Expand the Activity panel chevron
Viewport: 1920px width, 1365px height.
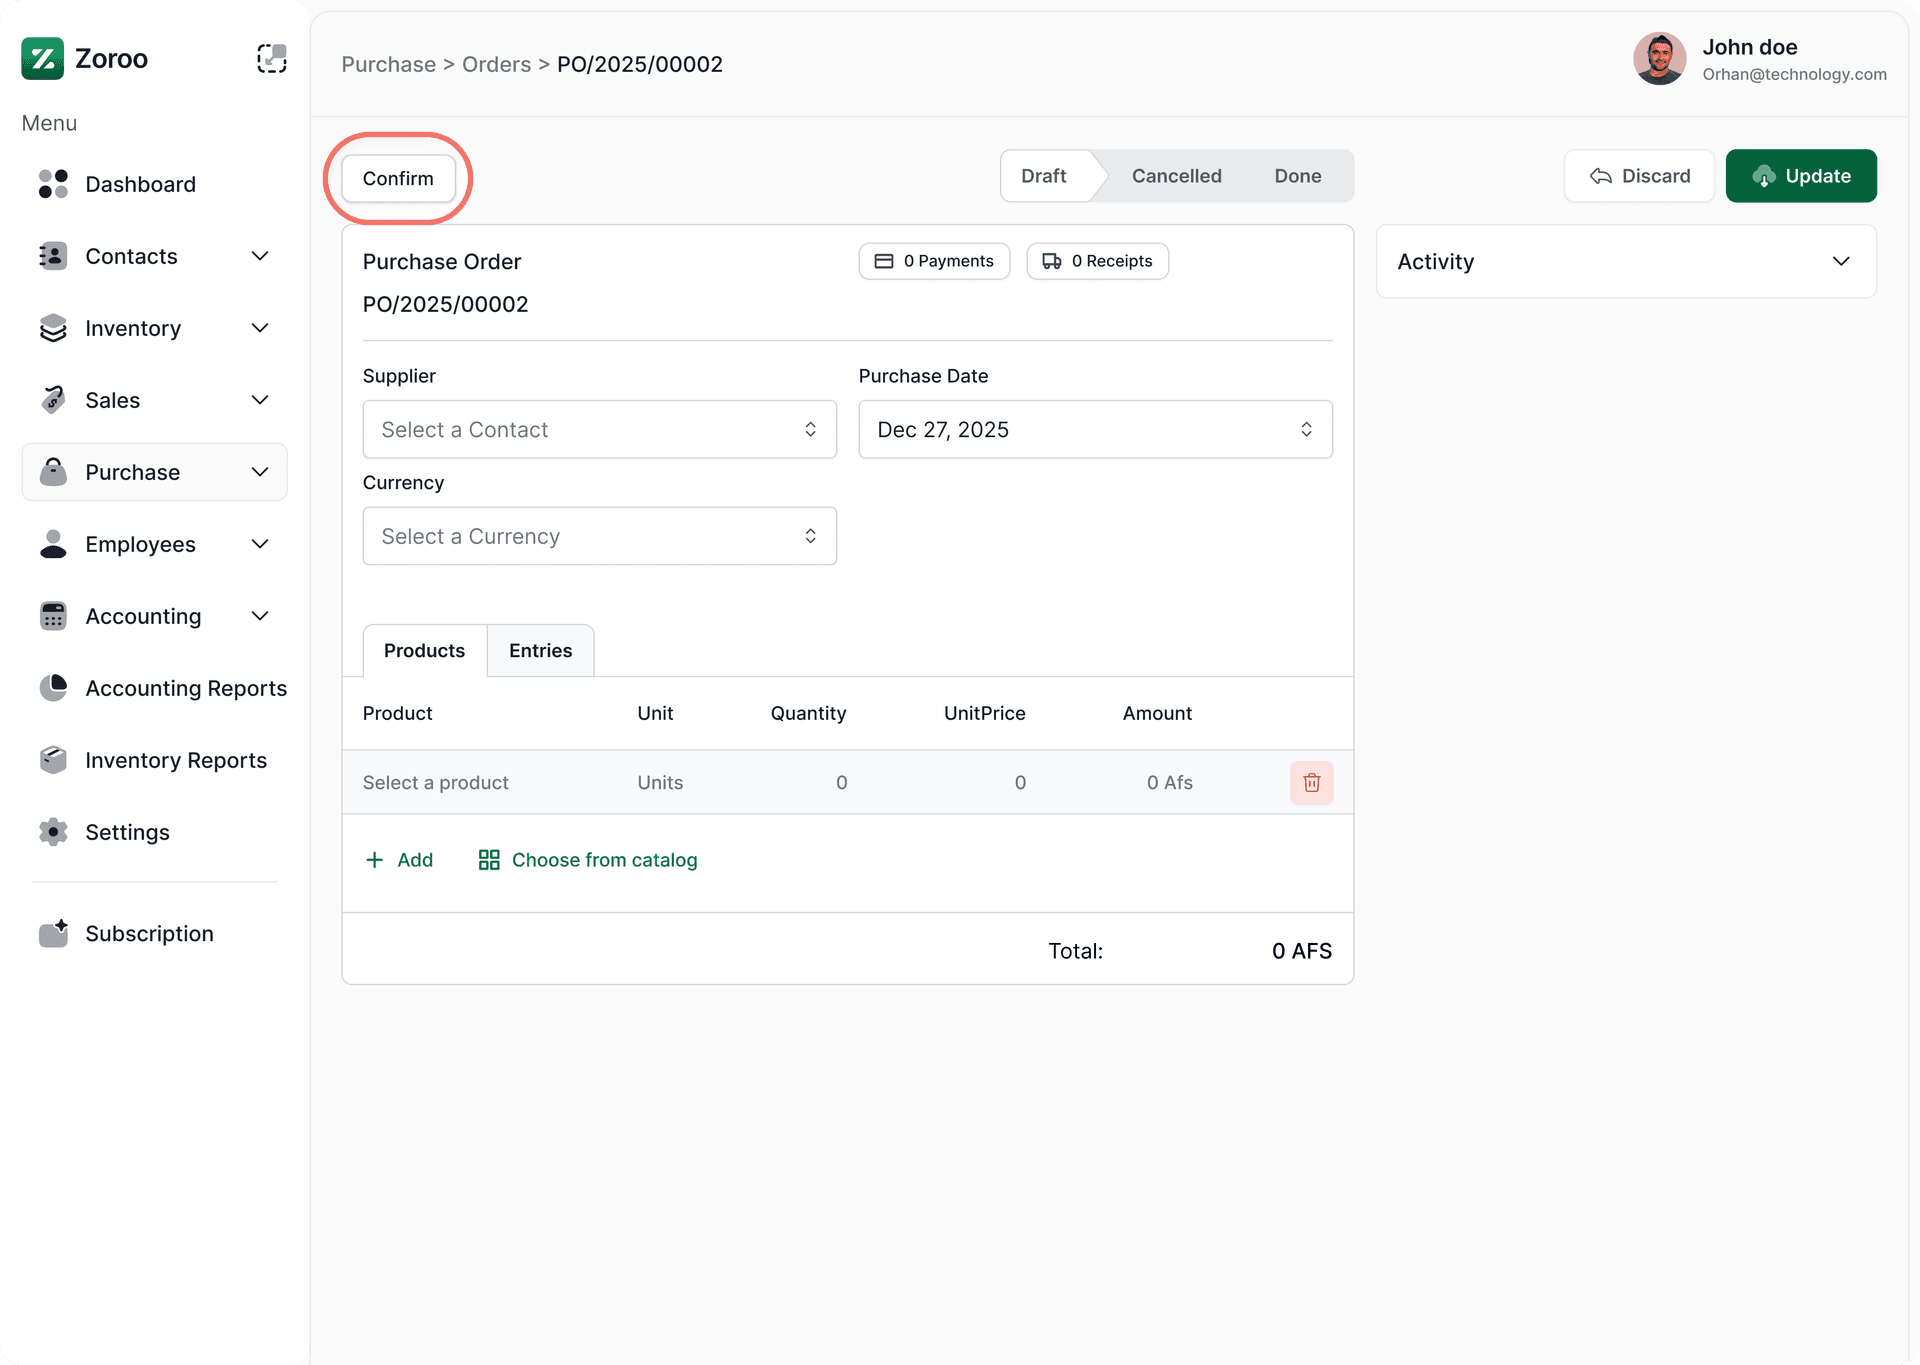pos(1840,261)
